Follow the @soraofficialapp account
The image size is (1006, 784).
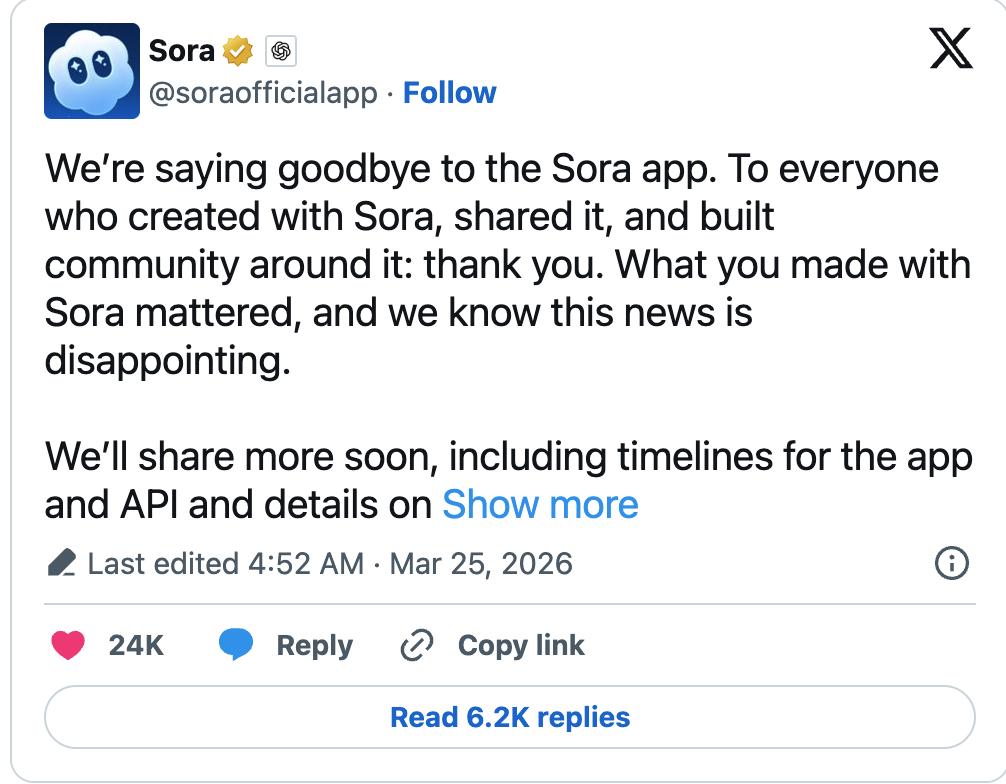pos(450,93)
